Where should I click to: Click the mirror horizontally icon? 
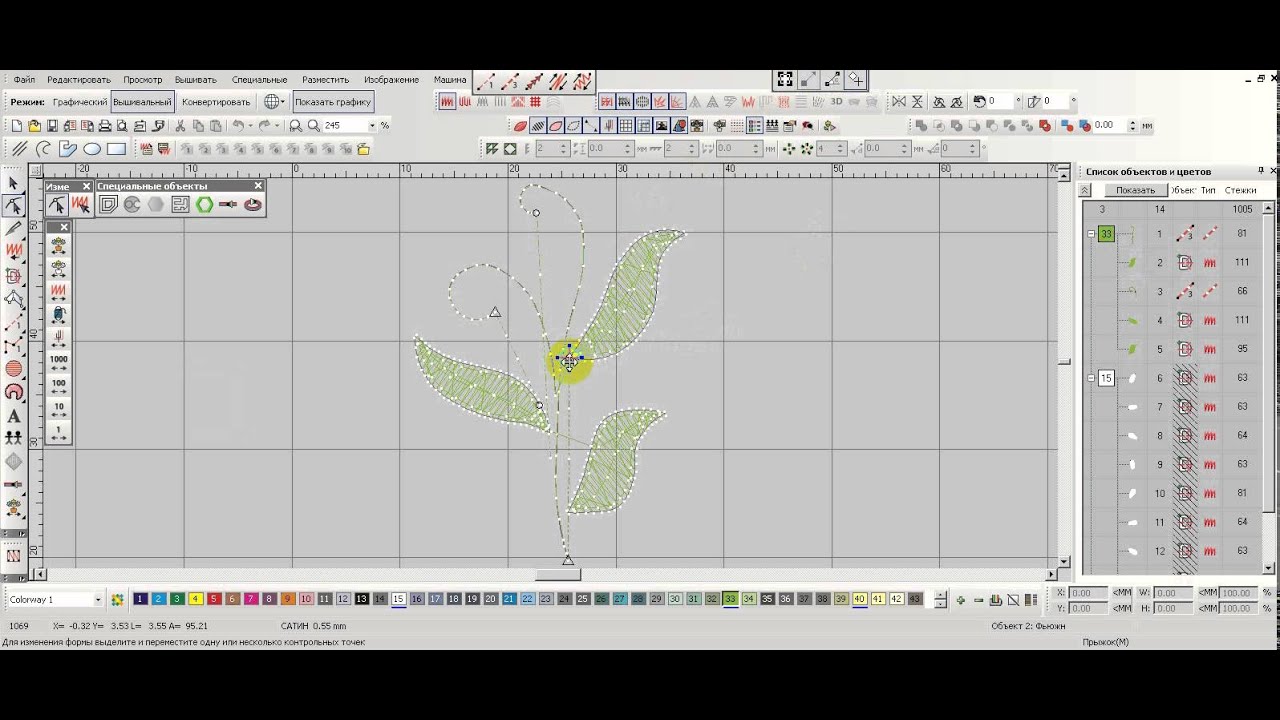pyautogui.click(x=898, y=101)
